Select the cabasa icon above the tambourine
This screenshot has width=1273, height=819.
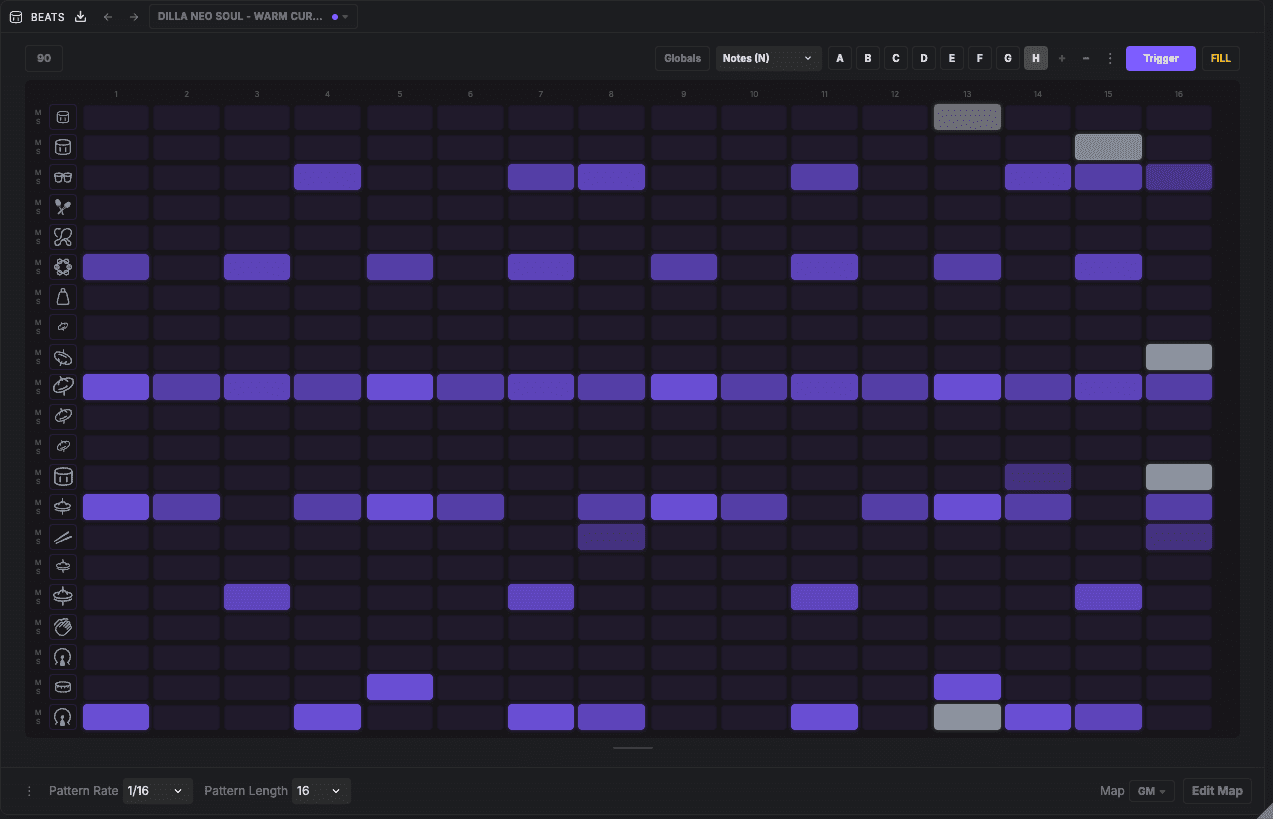63,237
